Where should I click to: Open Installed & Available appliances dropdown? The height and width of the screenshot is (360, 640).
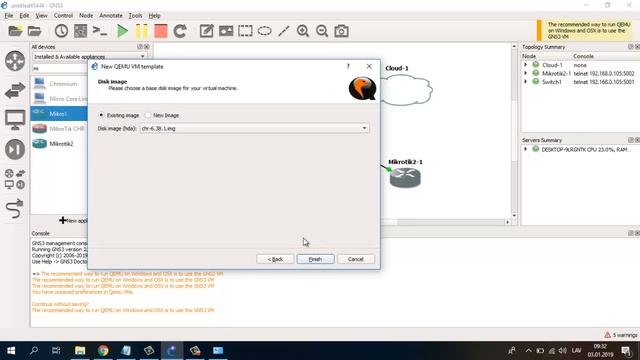89,56
